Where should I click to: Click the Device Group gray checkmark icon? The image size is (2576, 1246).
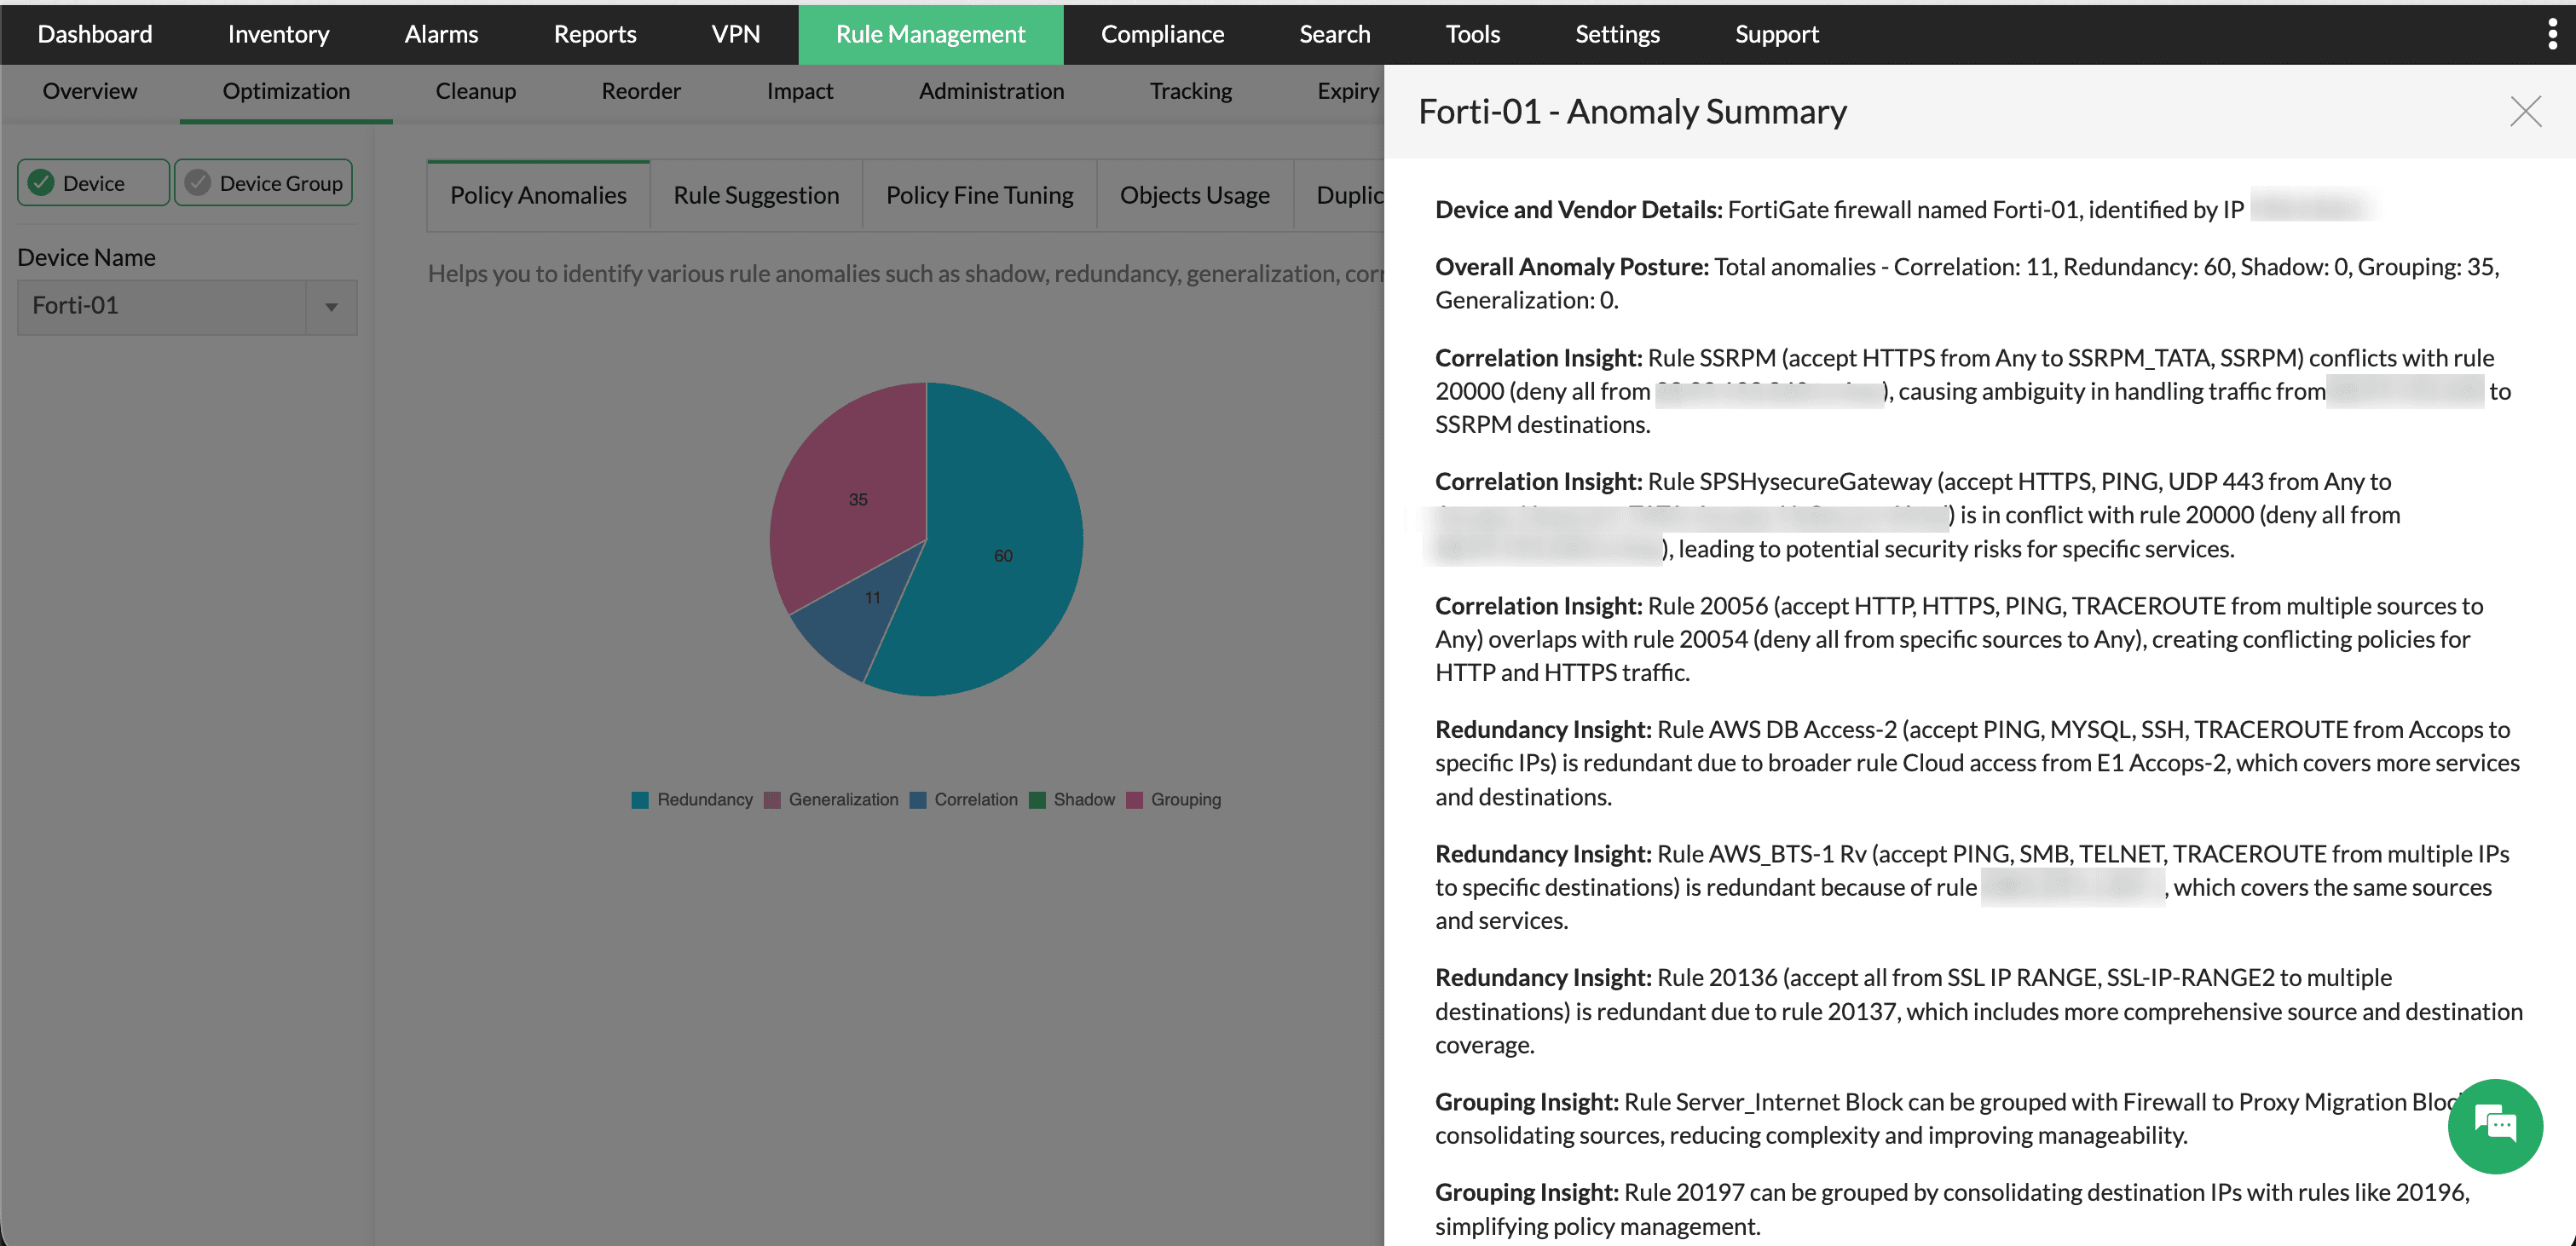198,183
